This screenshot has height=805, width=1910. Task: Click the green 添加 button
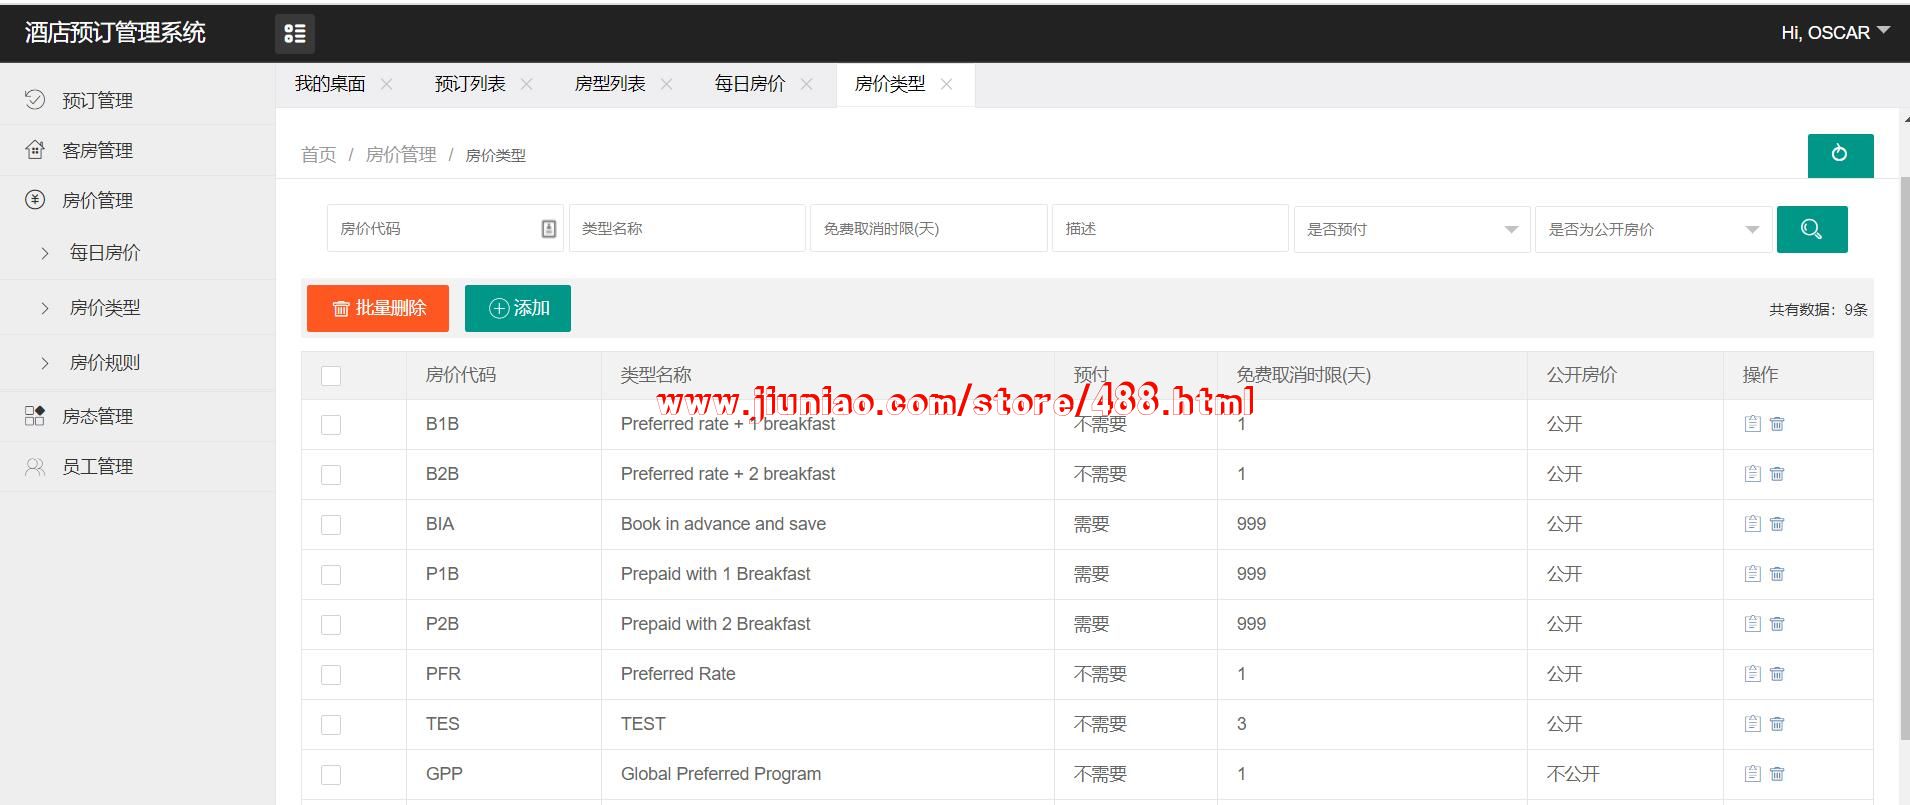(517, 308)
